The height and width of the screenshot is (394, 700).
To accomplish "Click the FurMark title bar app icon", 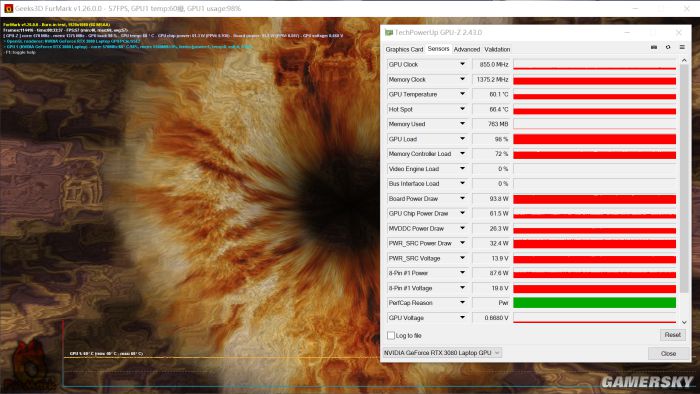I will tap(8, 8).
